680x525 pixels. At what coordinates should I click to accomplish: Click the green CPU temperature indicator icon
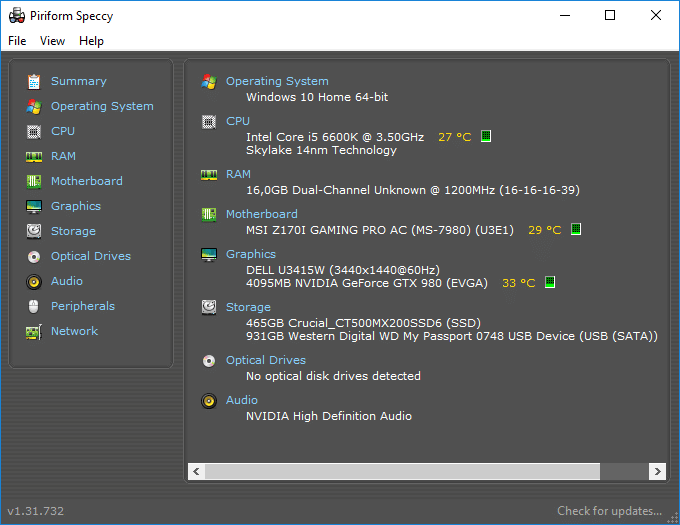486,136
